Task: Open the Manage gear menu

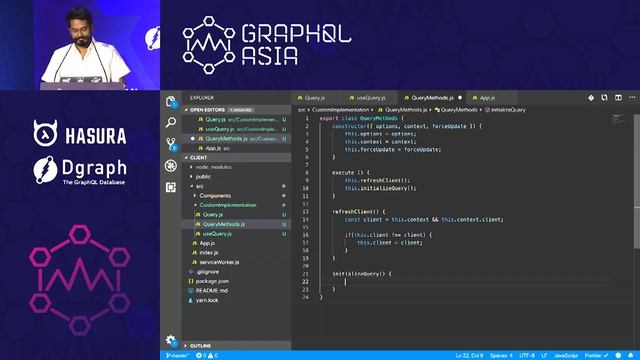Action: (171, 340)
